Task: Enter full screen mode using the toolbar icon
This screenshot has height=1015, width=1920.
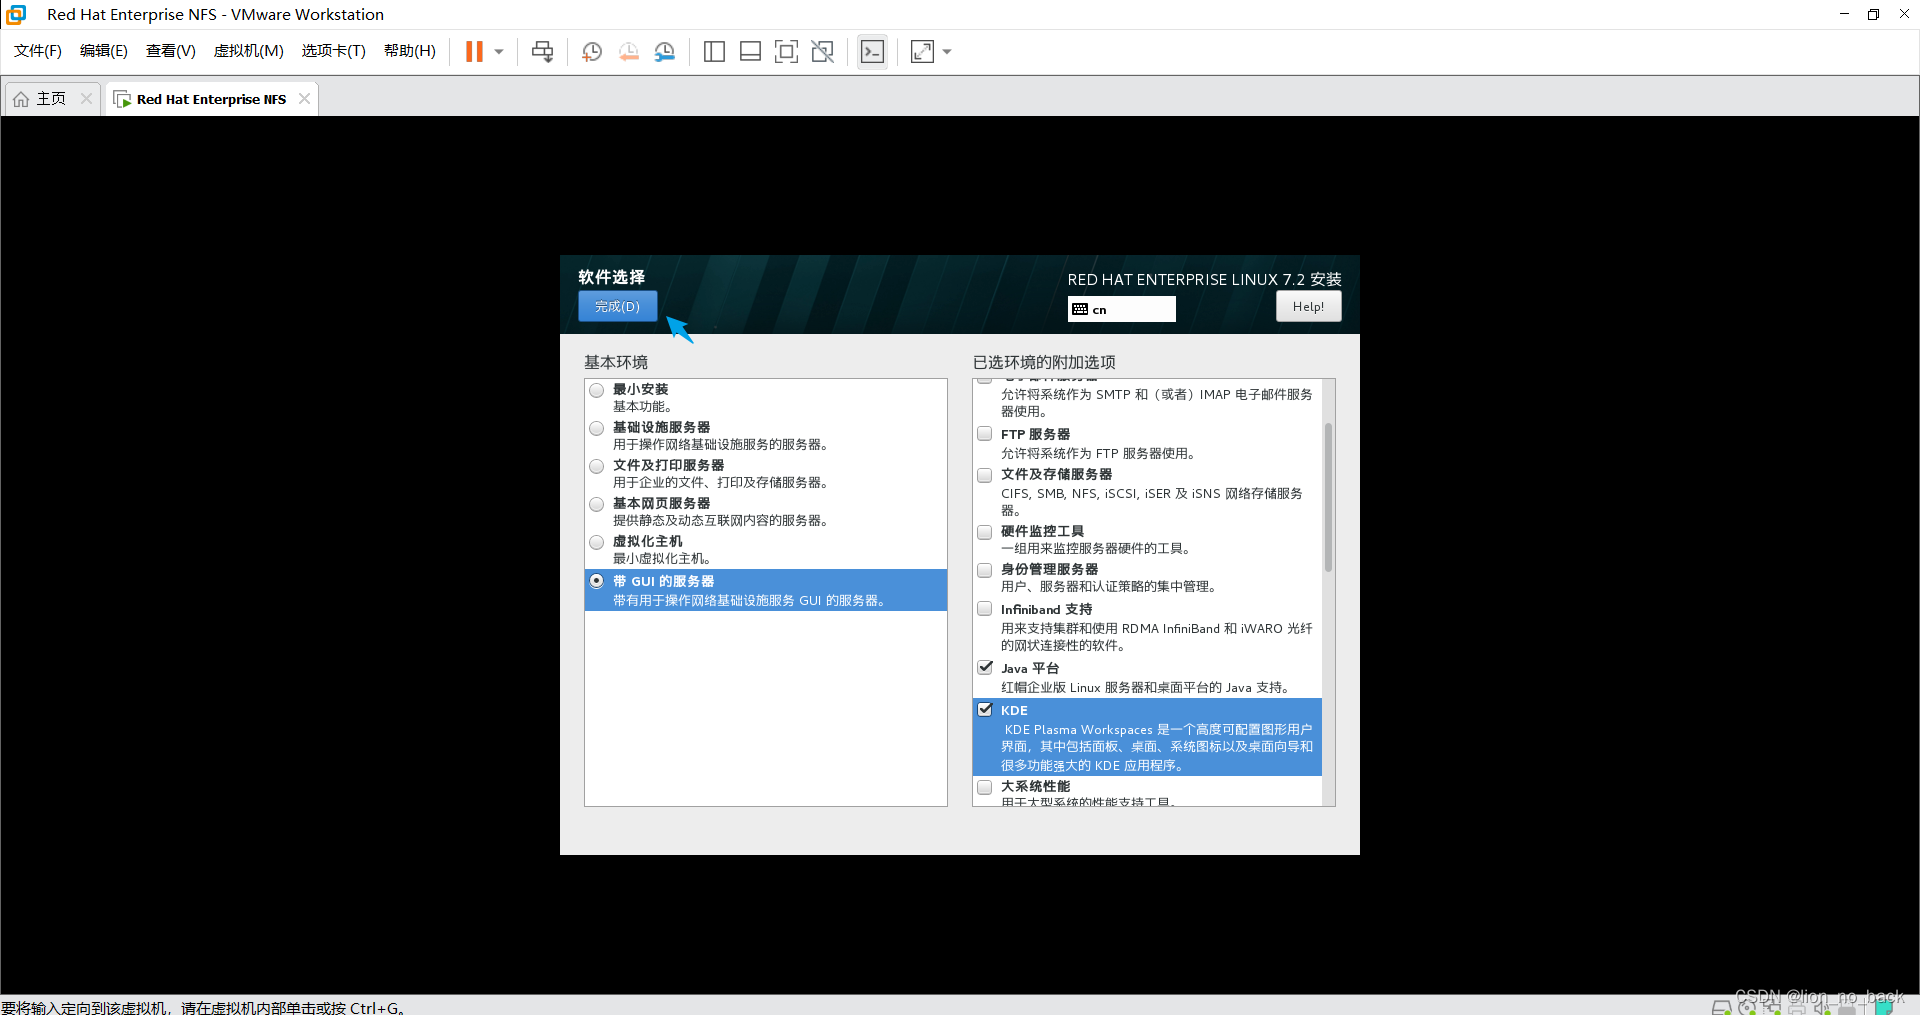Action: [x=786, y=51]
